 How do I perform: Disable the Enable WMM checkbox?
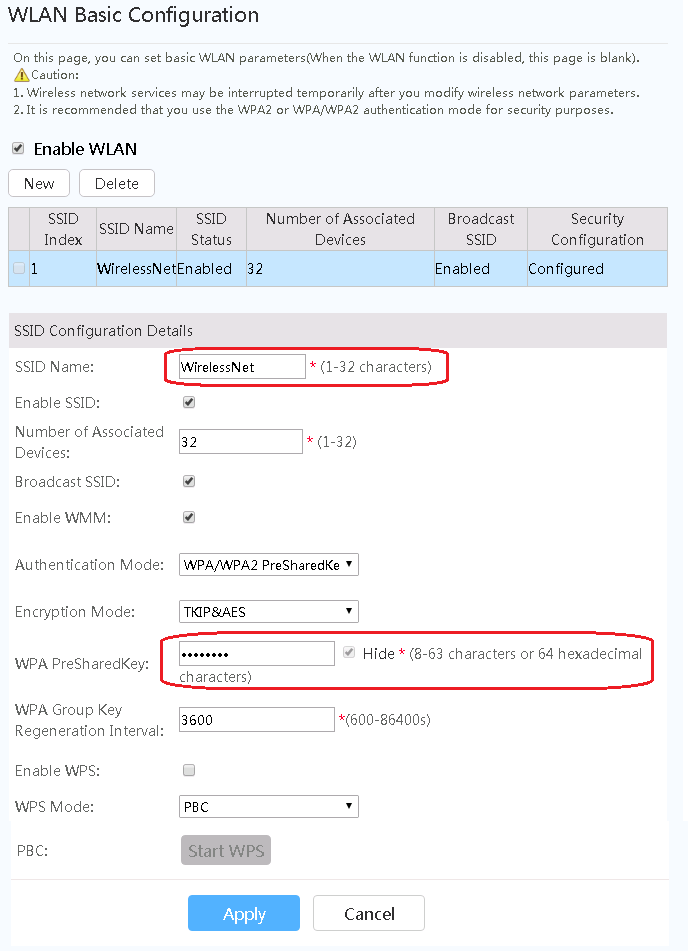189,517
